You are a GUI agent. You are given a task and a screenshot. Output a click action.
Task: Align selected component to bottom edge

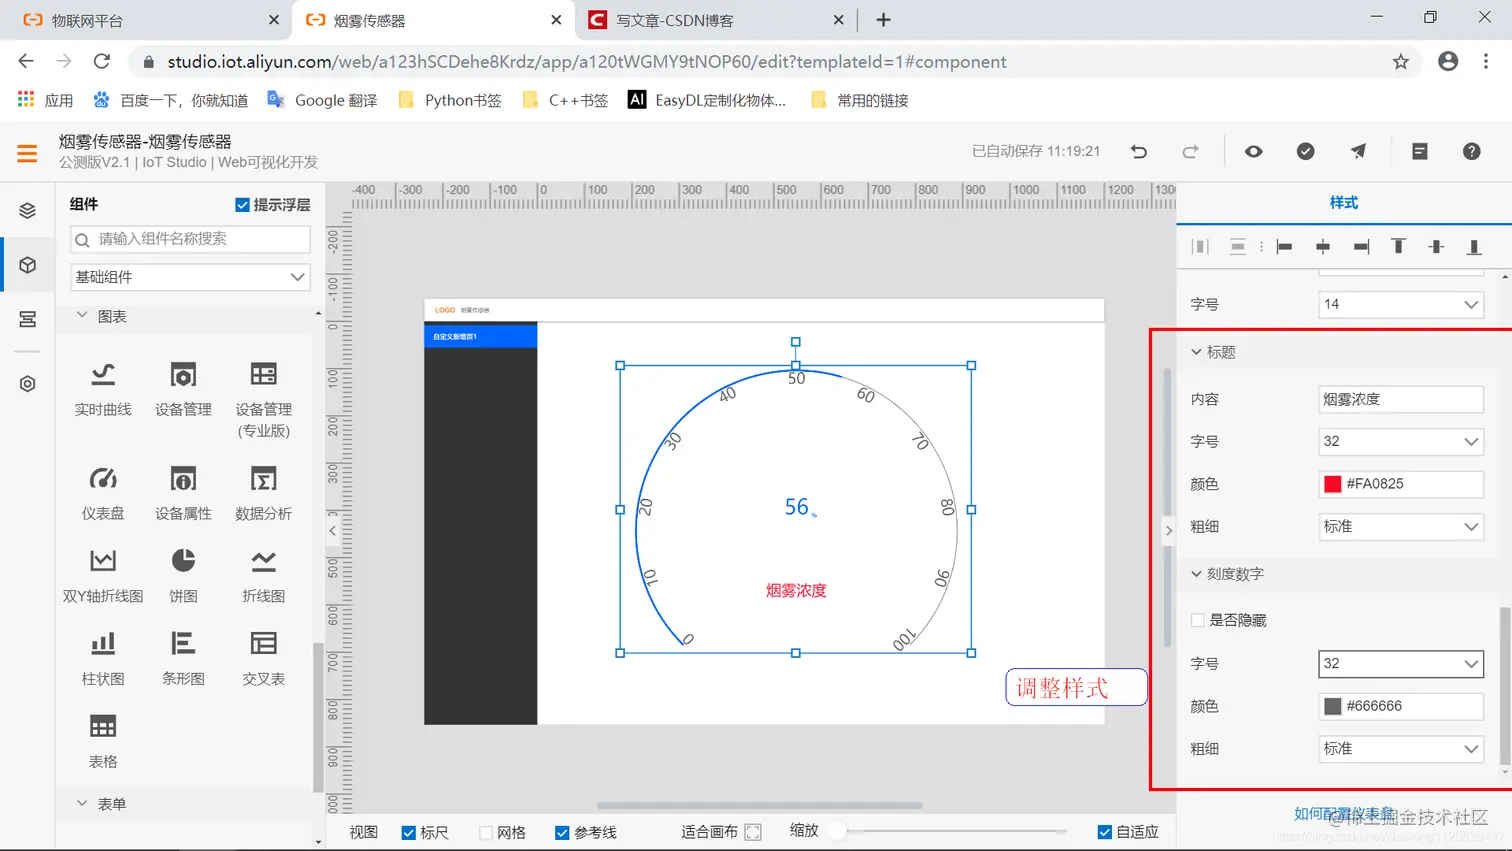coord(1473,246)
